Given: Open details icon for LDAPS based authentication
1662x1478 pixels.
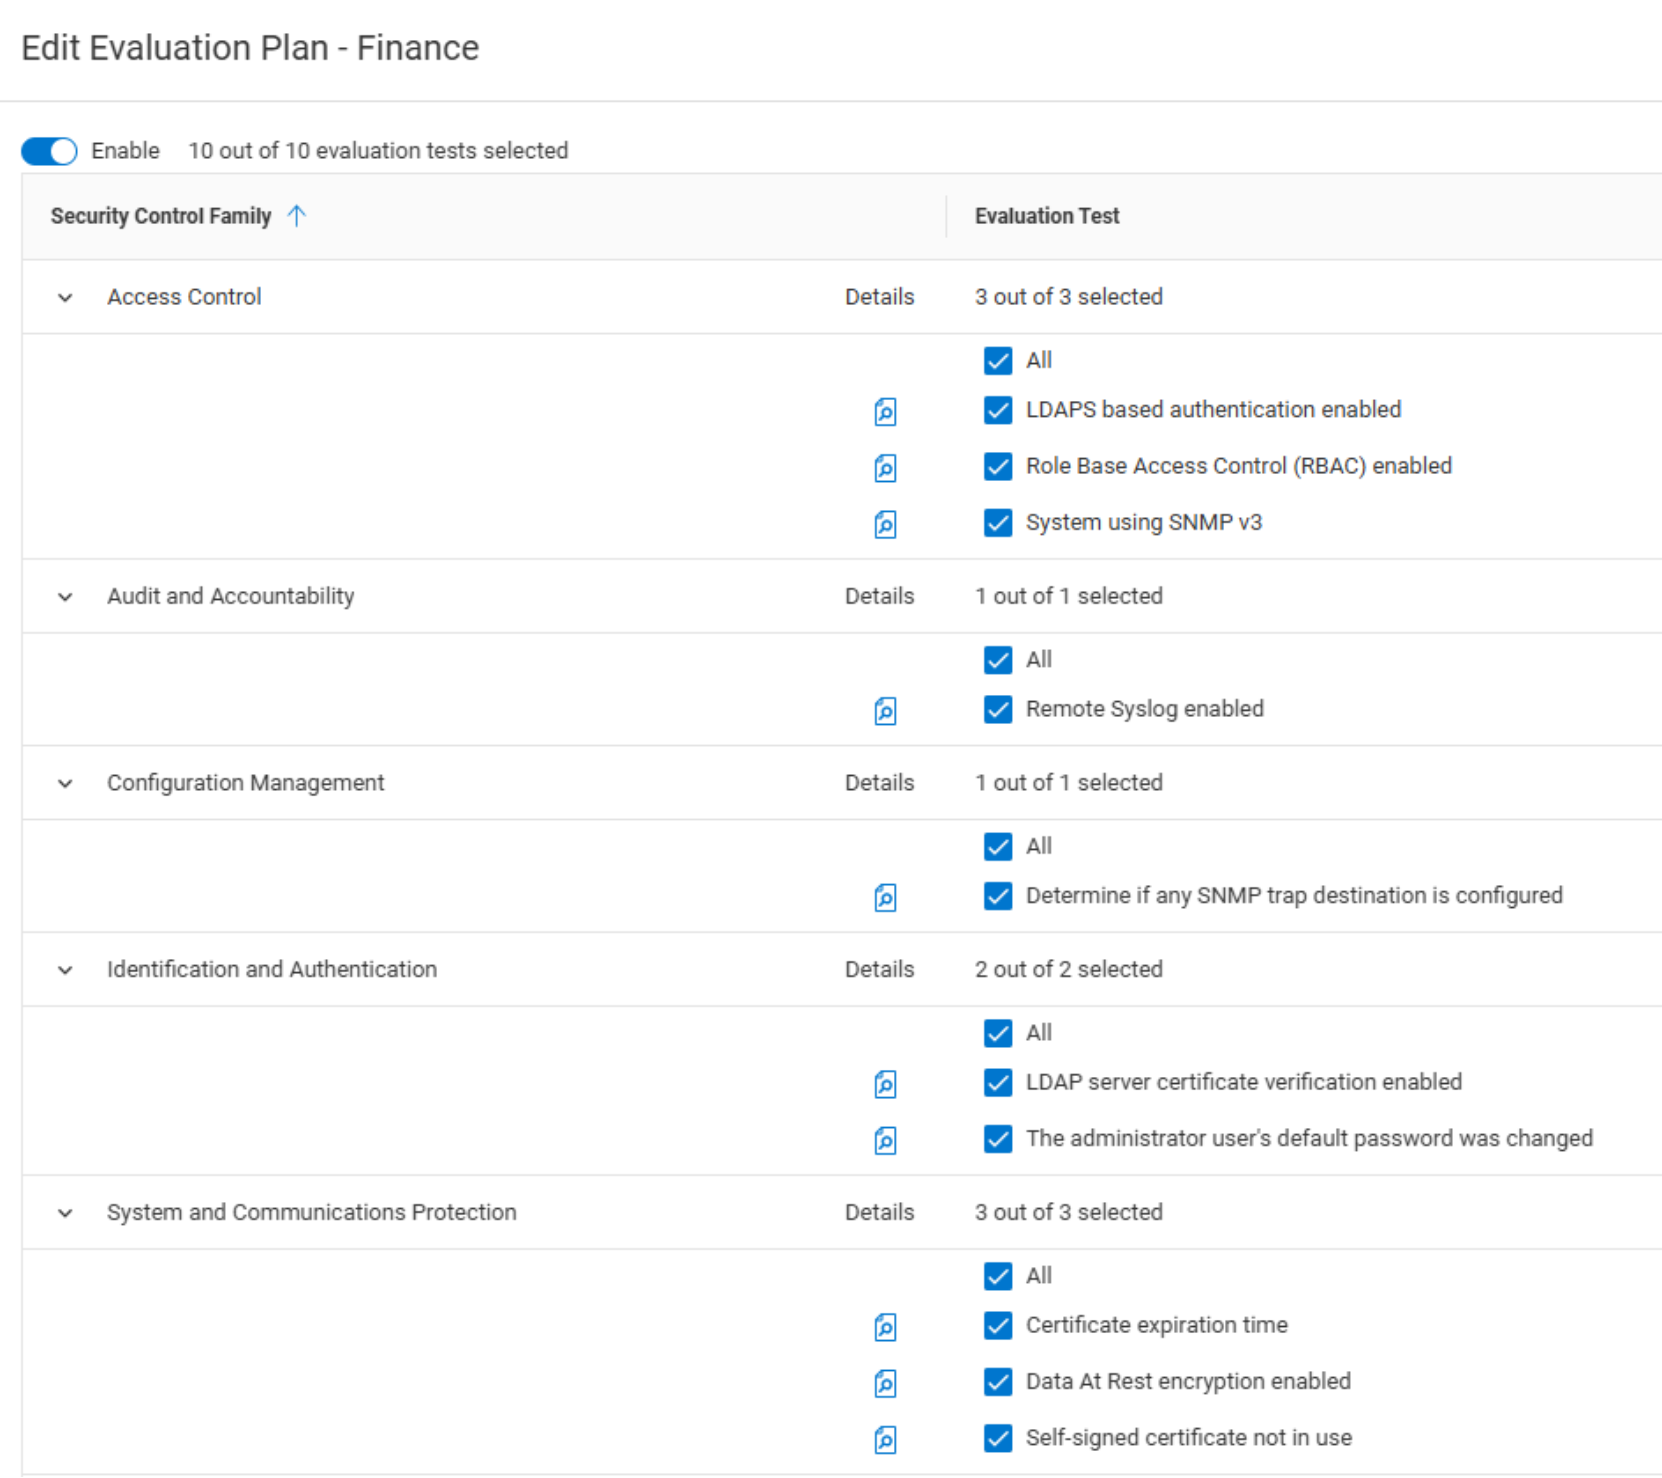Looking at the screenshot, I should 885,411.
